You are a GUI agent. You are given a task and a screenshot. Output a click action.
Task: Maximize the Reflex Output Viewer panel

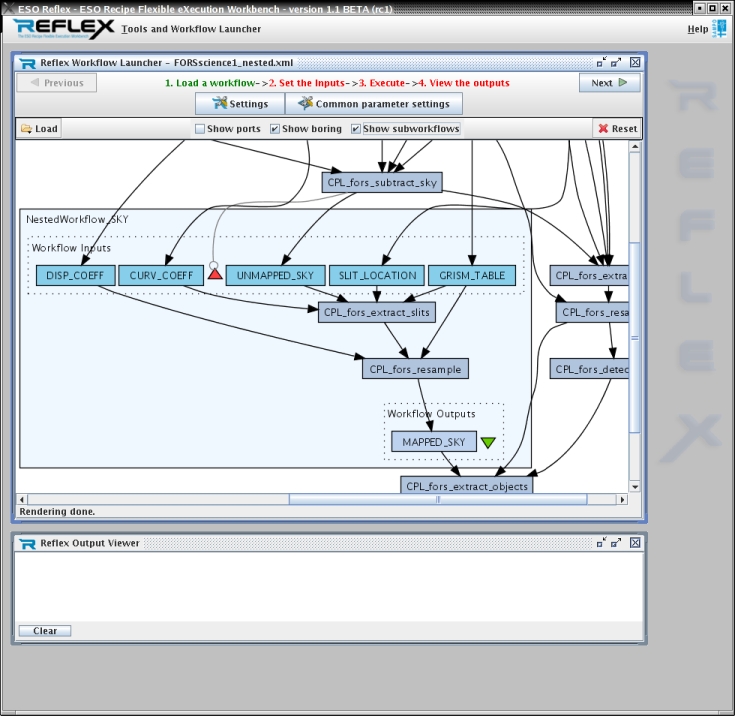(x=617, y=542)
